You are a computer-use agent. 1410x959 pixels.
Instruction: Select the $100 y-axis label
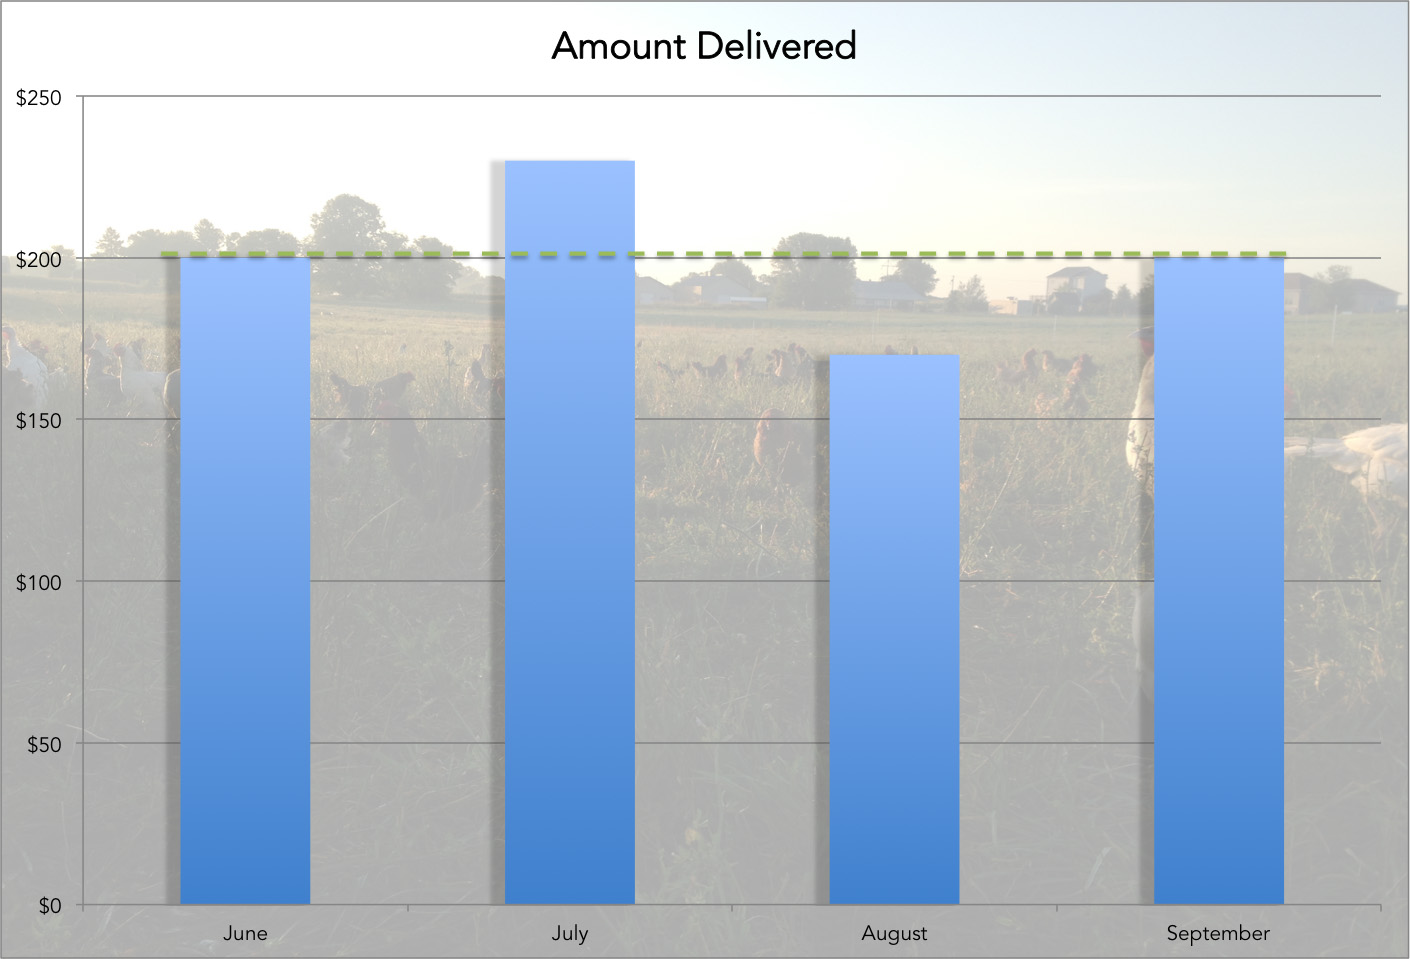pyautogui.click(x=39, y=583)
